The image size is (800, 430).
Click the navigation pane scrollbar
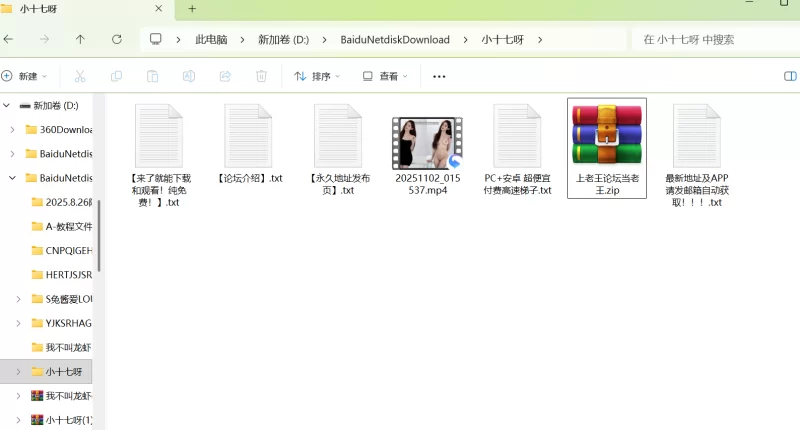pyautogui.click(x=99, y=236)
